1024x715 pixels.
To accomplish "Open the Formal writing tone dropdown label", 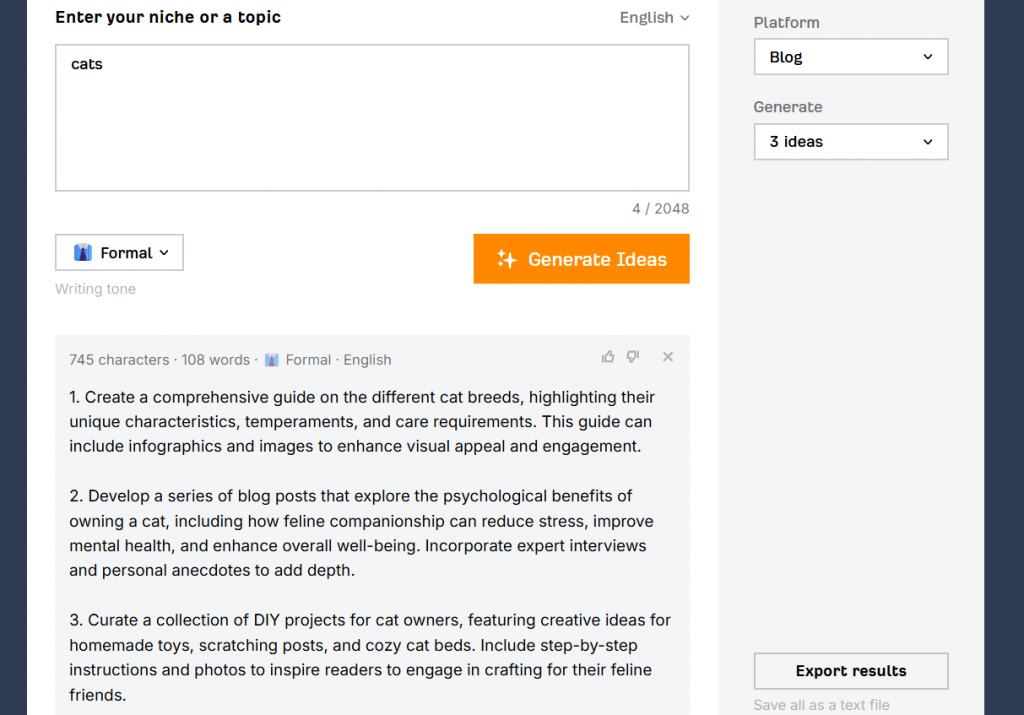I will [x=127, y=253].
